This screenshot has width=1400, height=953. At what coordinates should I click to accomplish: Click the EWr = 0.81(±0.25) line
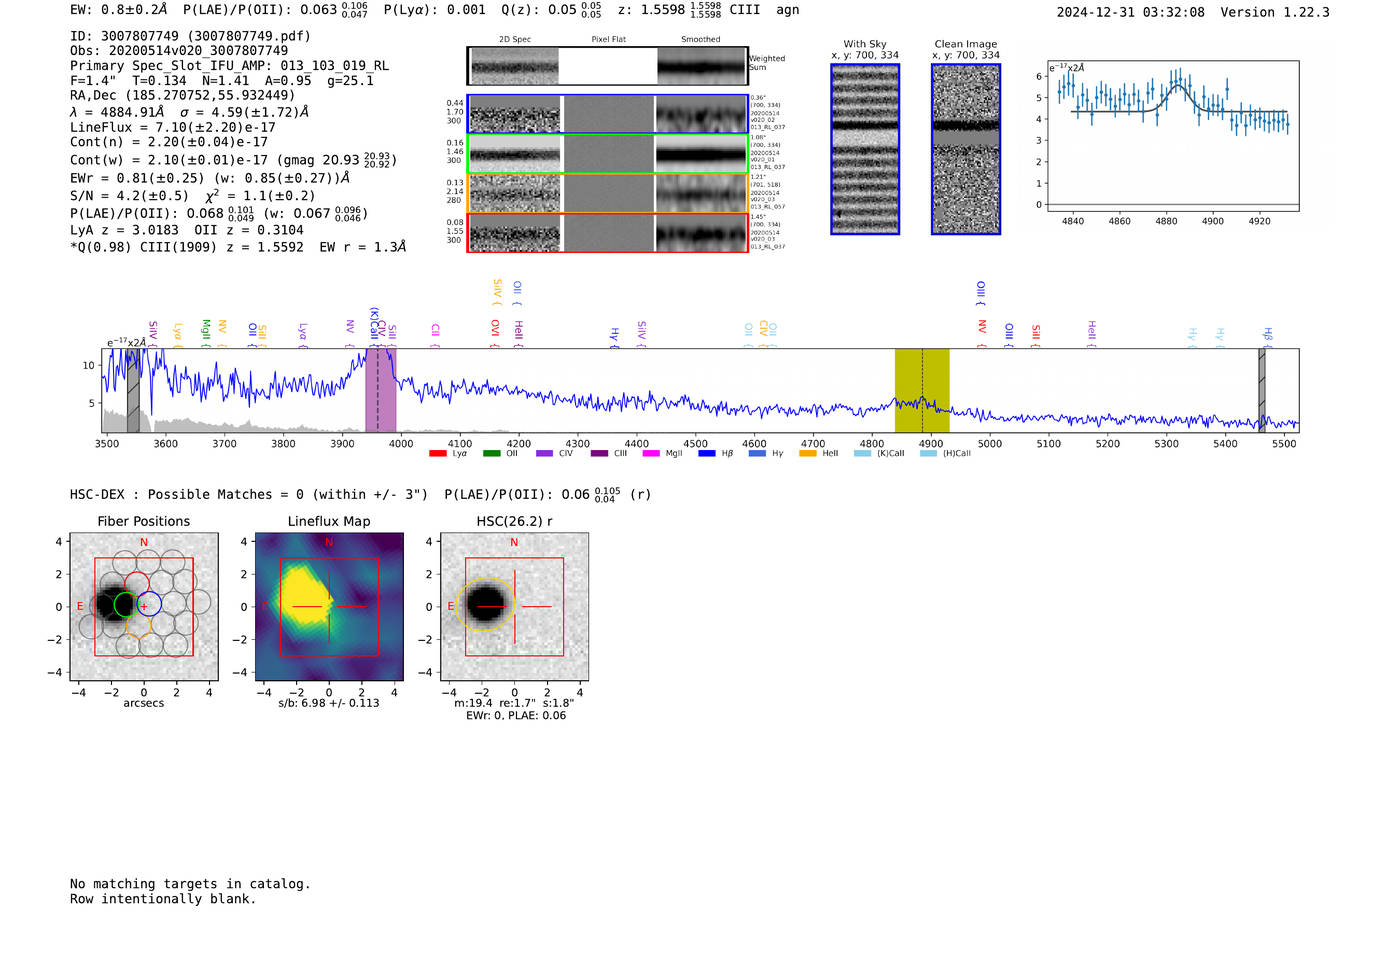click(210, 178)
